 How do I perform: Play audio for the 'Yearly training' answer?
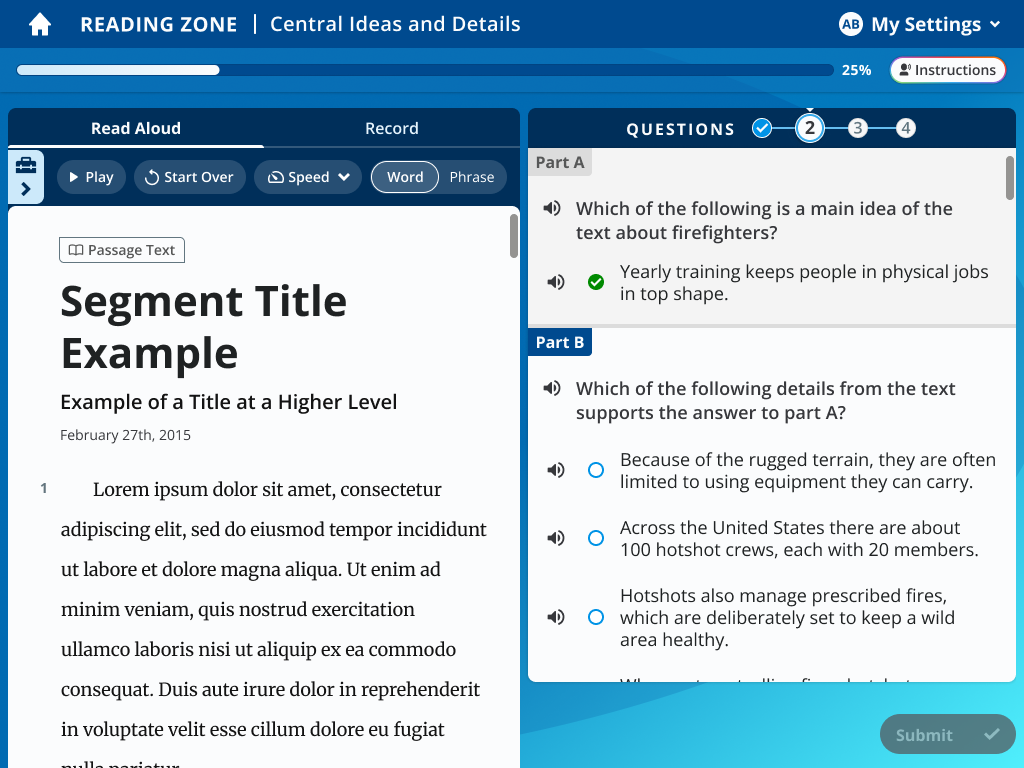556,282
